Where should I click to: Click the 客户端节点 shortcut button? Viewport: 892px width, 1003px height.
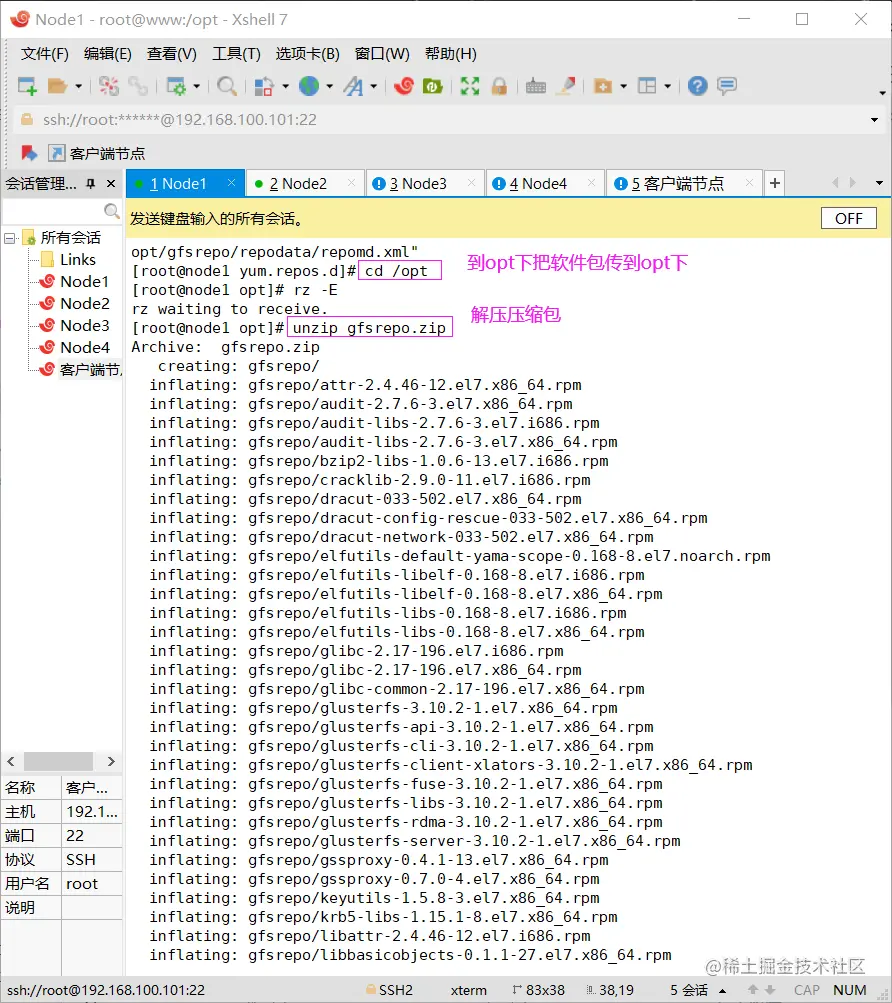pyautogui.click(x=97, y=154)
